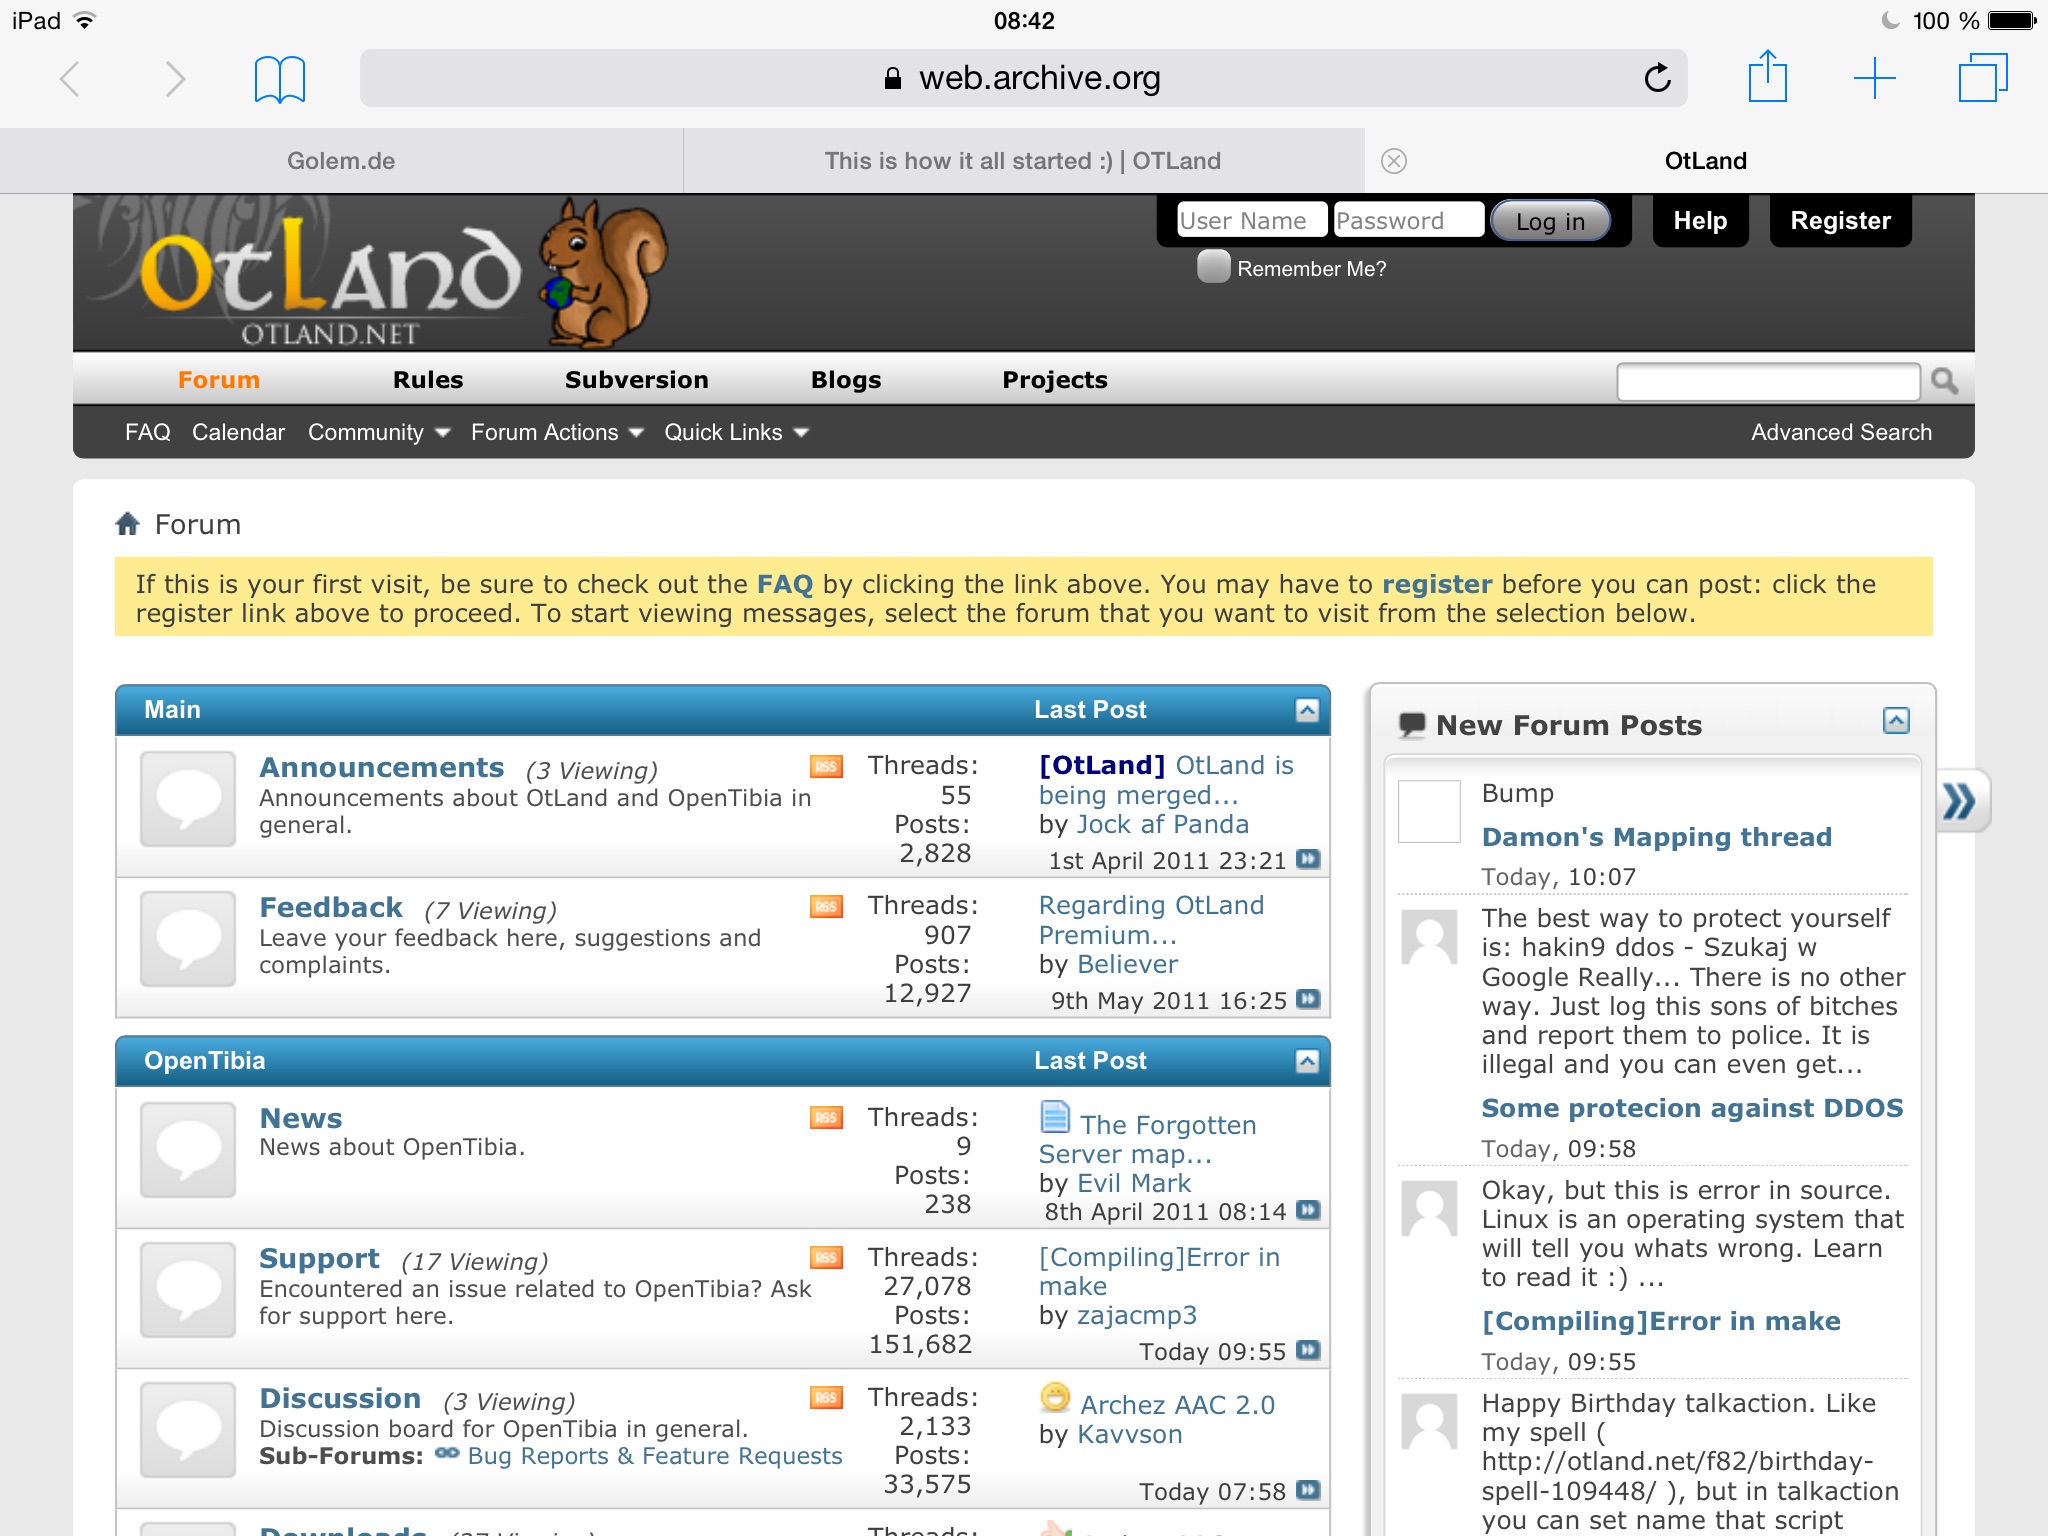Screen dimensions: 2048x1536
Task: Click the Support forum status icon
Action: [x=188, y=1290]
